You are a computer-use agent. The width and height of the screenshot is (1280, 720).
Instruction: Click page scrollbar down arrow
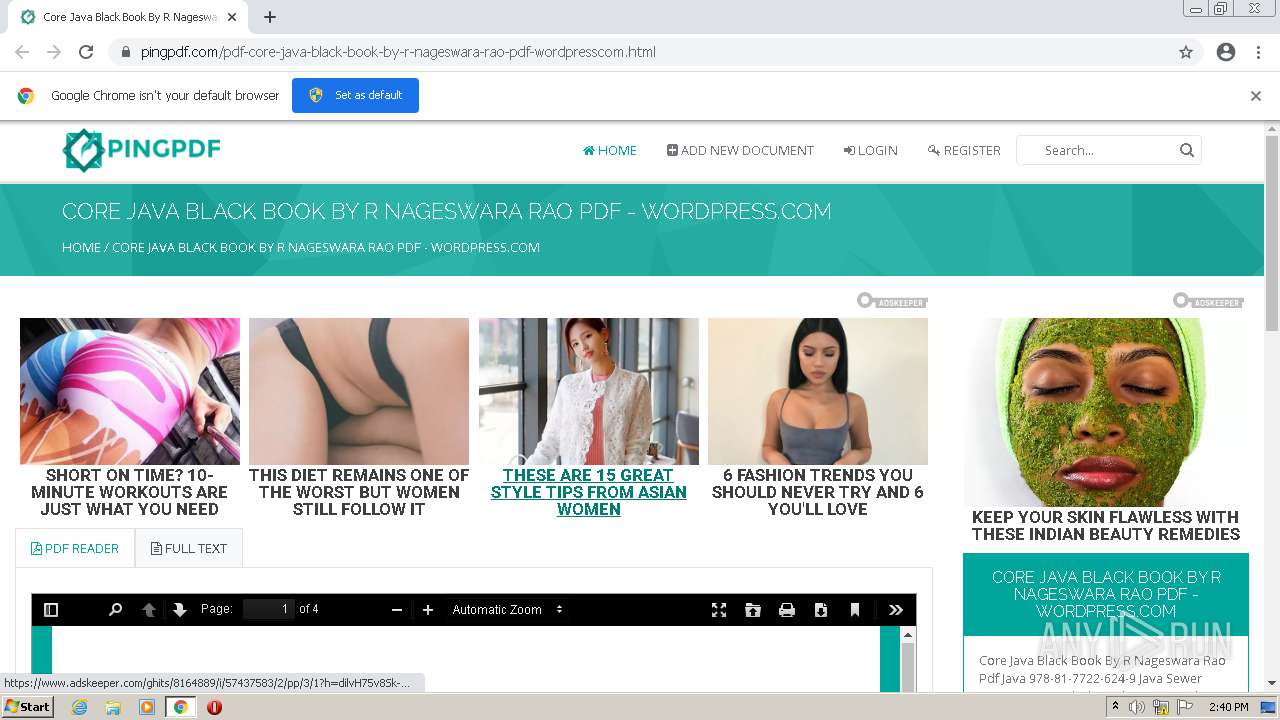1272,683
